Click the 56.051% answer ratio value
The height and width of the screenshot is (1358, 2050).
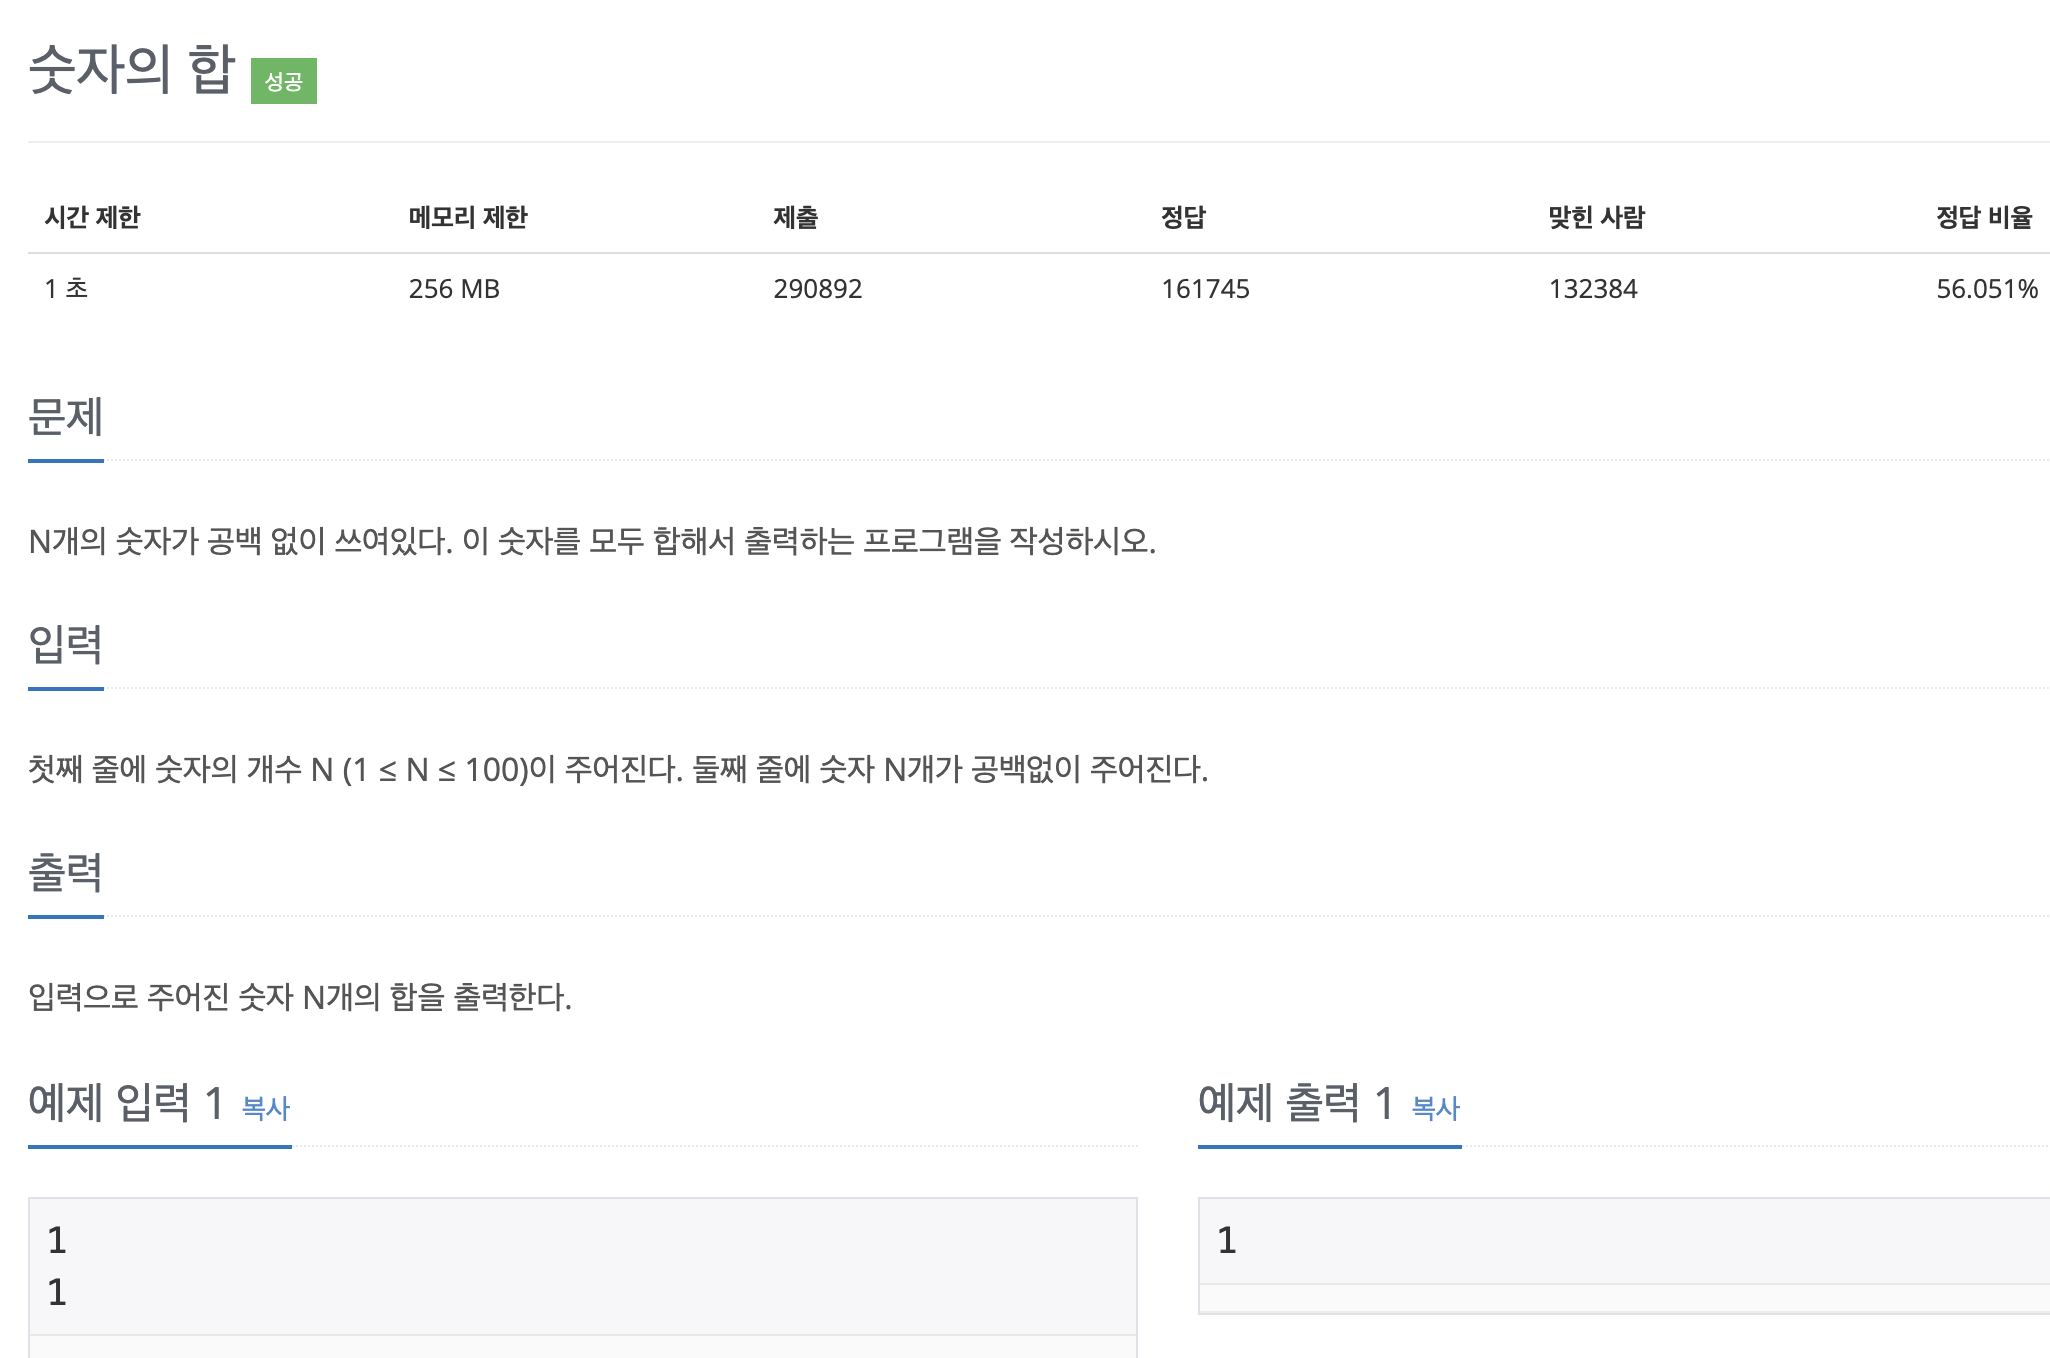(1986, 289)
